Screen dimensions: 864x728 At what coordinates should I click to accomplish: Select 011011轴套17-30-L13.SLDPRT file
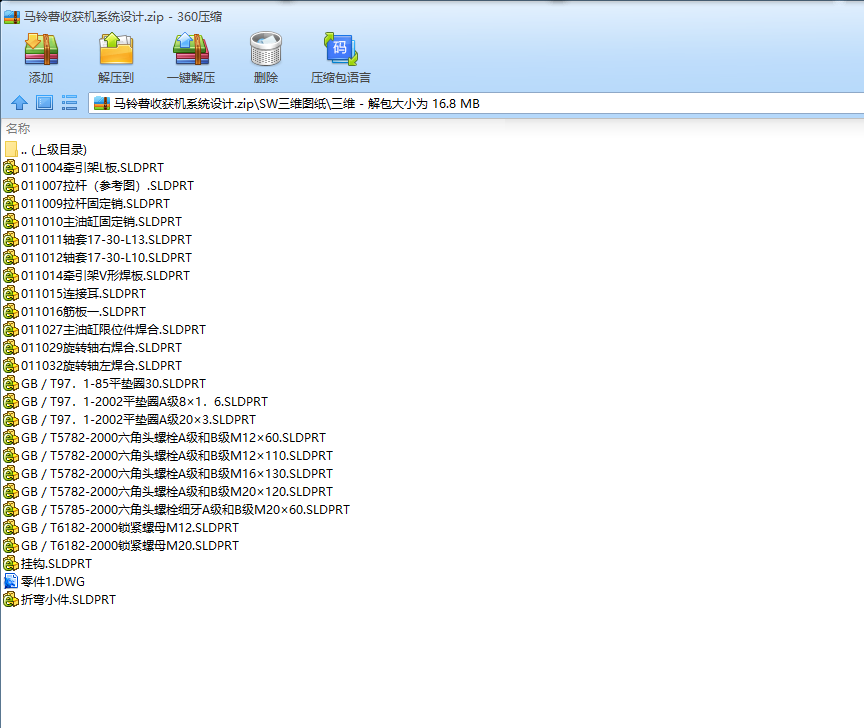pyautogui.click(x=98, y=240)
